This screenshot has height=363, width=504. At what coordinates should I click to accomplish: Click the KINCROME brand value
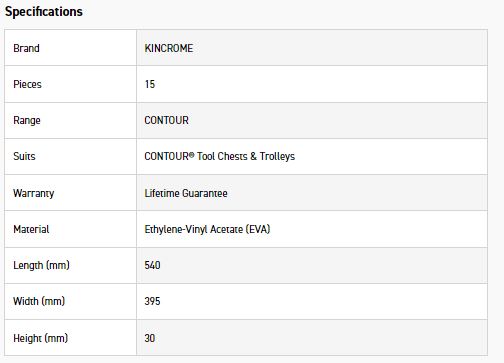click(169, 48)
